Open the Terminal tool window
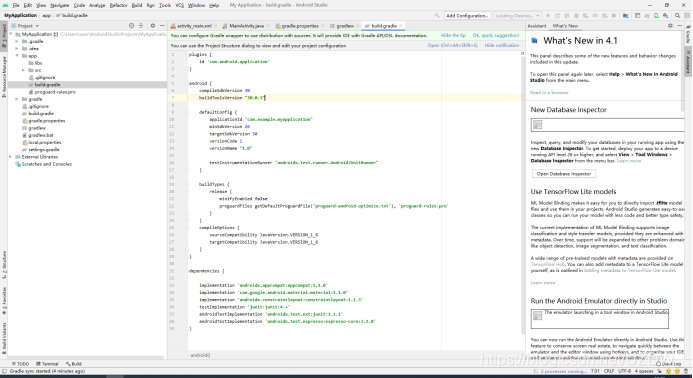This screenshot has height=378, width=693. click(x=47, y=364)
